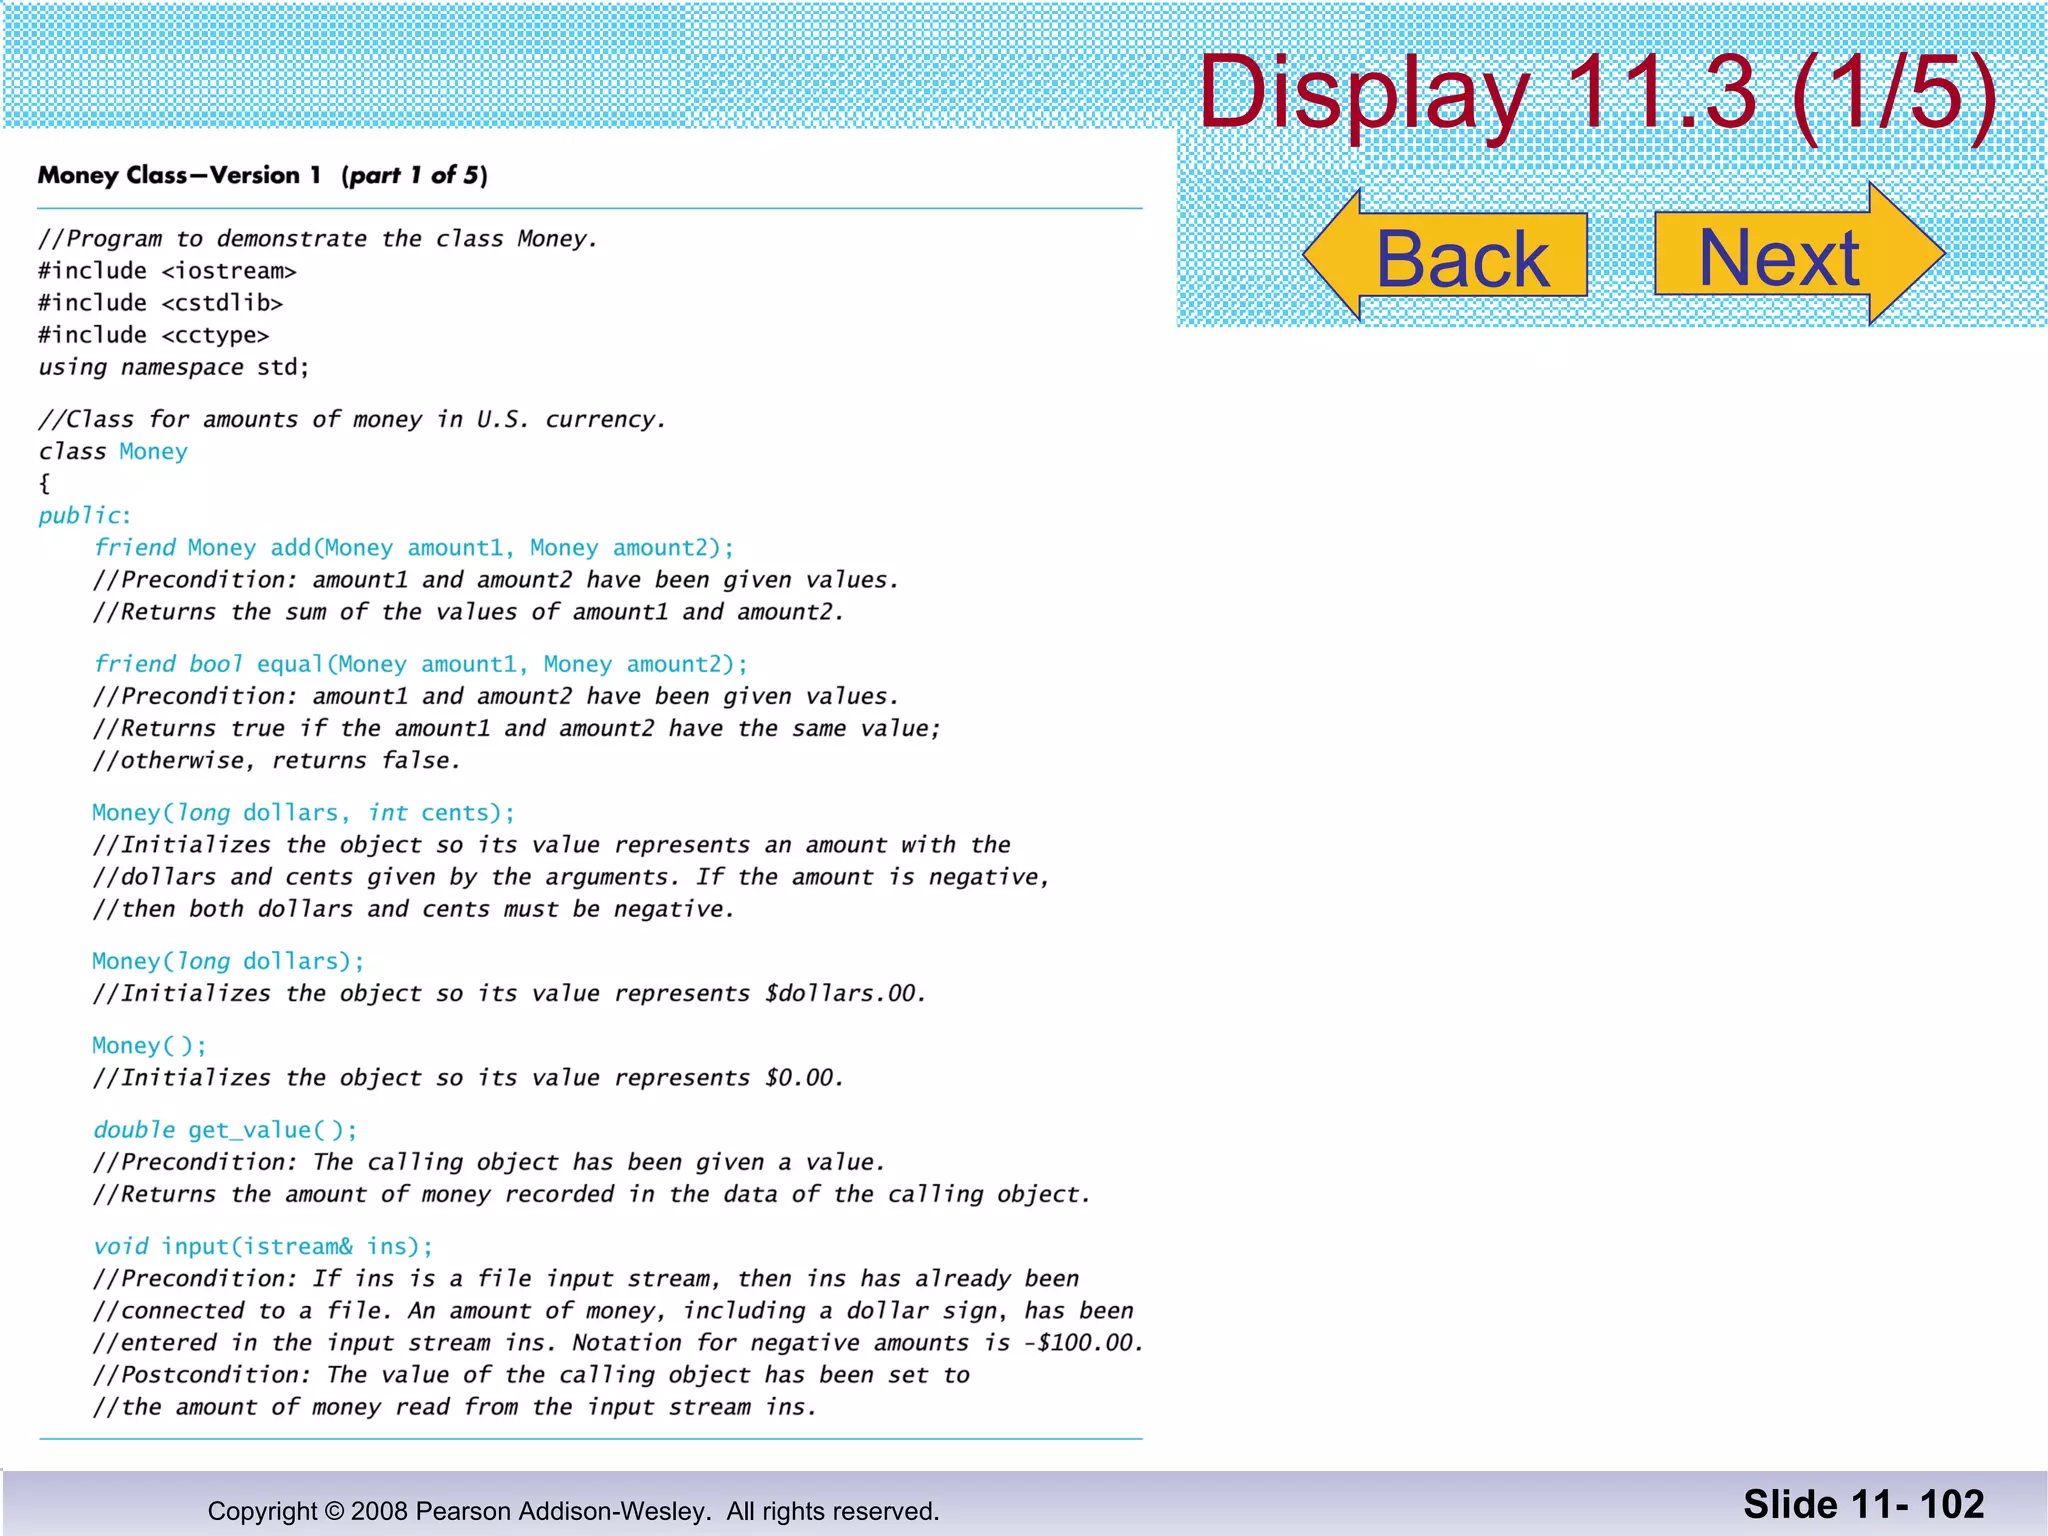This screenshot has width=2048, height=1536.
Task: Select the friend Money add declaration
Action: [413, 548]
